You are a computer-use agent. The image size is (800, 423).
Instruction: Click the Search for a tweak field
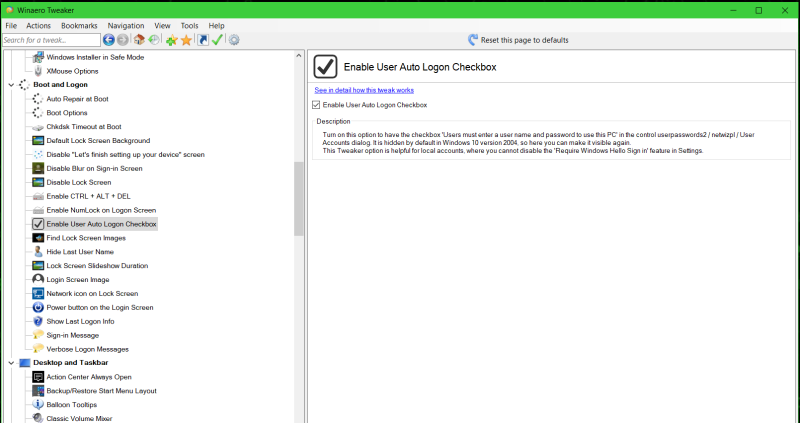(51, 40)
